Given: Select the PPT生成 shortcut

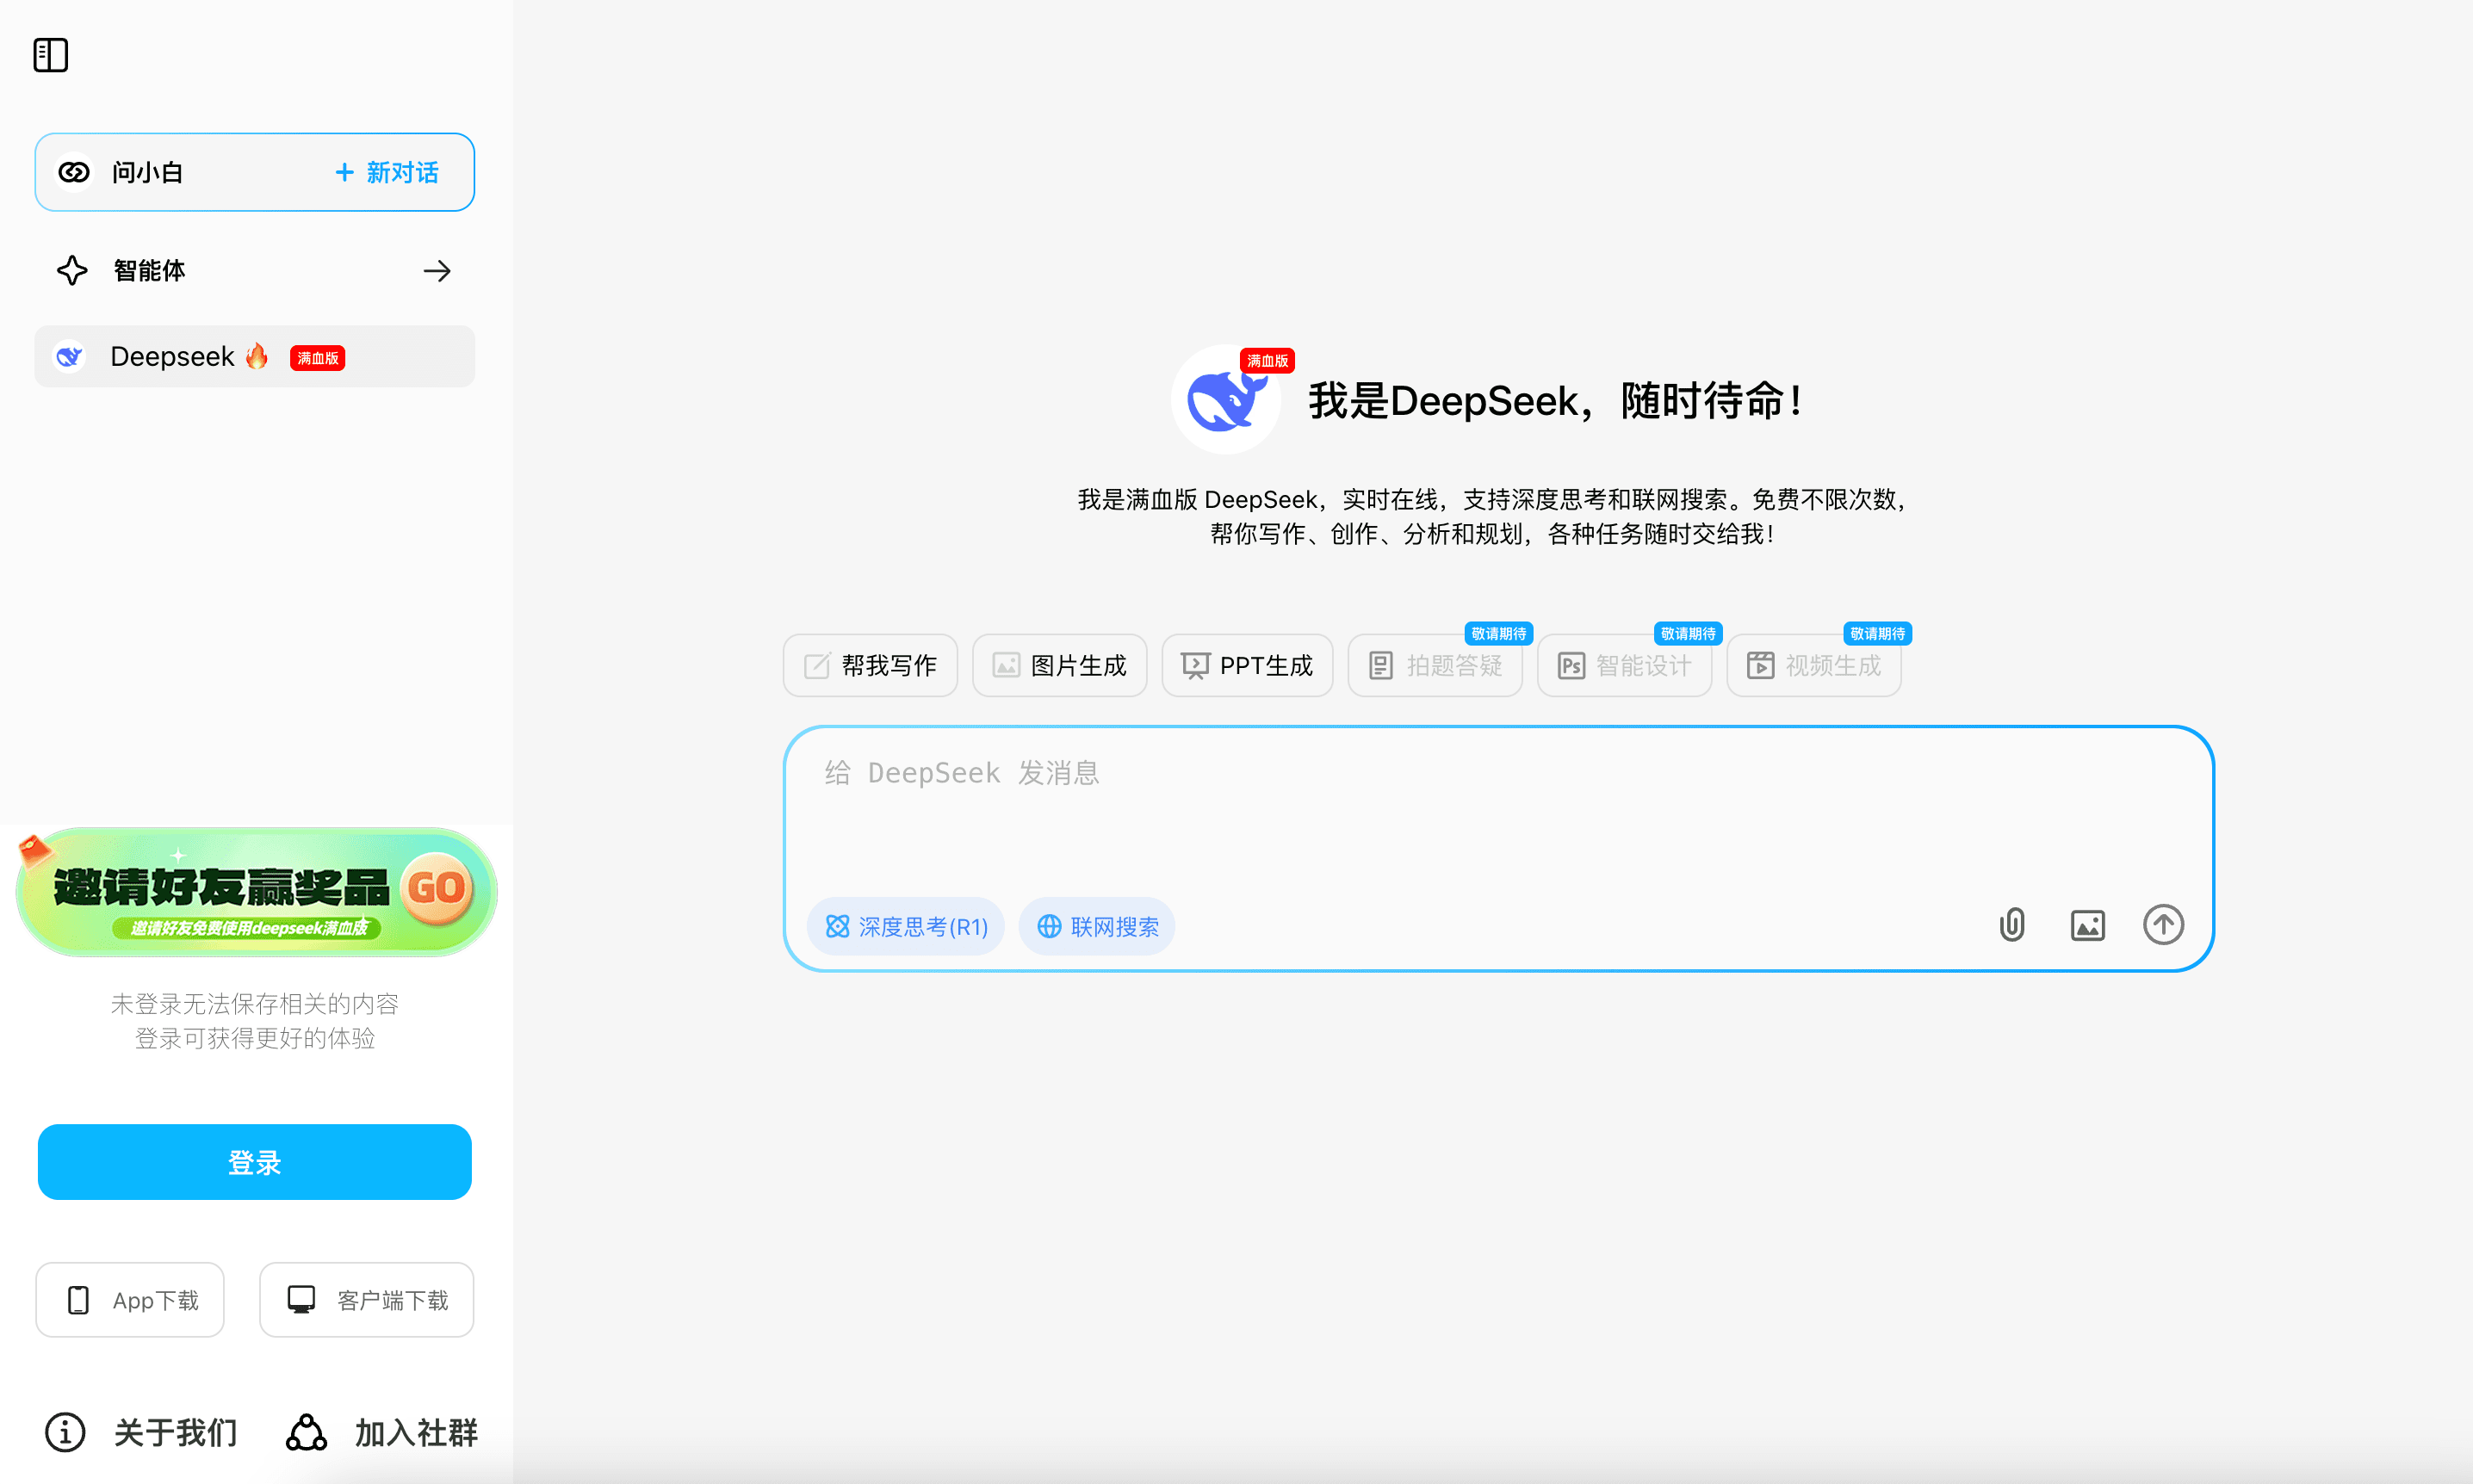Looking at the screenshot, I should tap(1247, 665).
